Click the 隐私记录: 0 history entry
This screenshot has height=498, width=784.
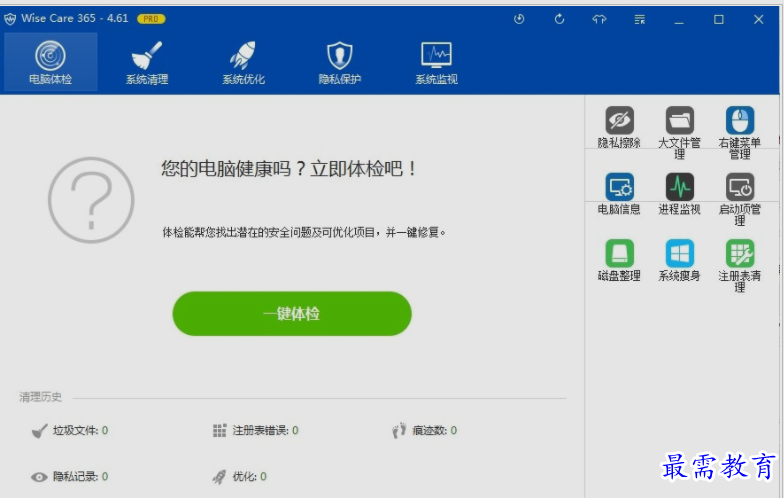70,477
